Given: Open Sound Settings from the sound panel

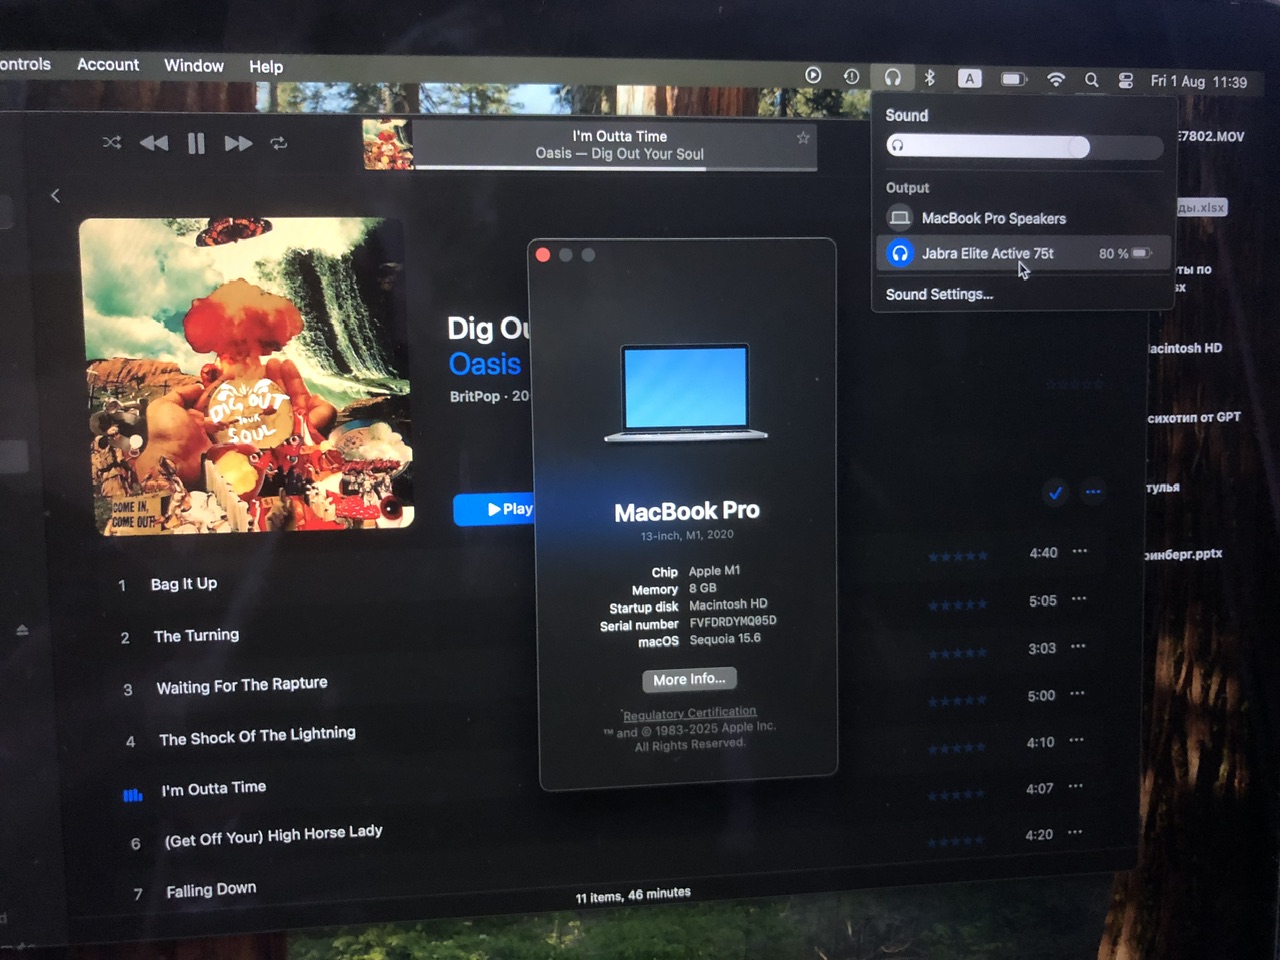Looking at the screenshot, I should click(x=939, y=294).
